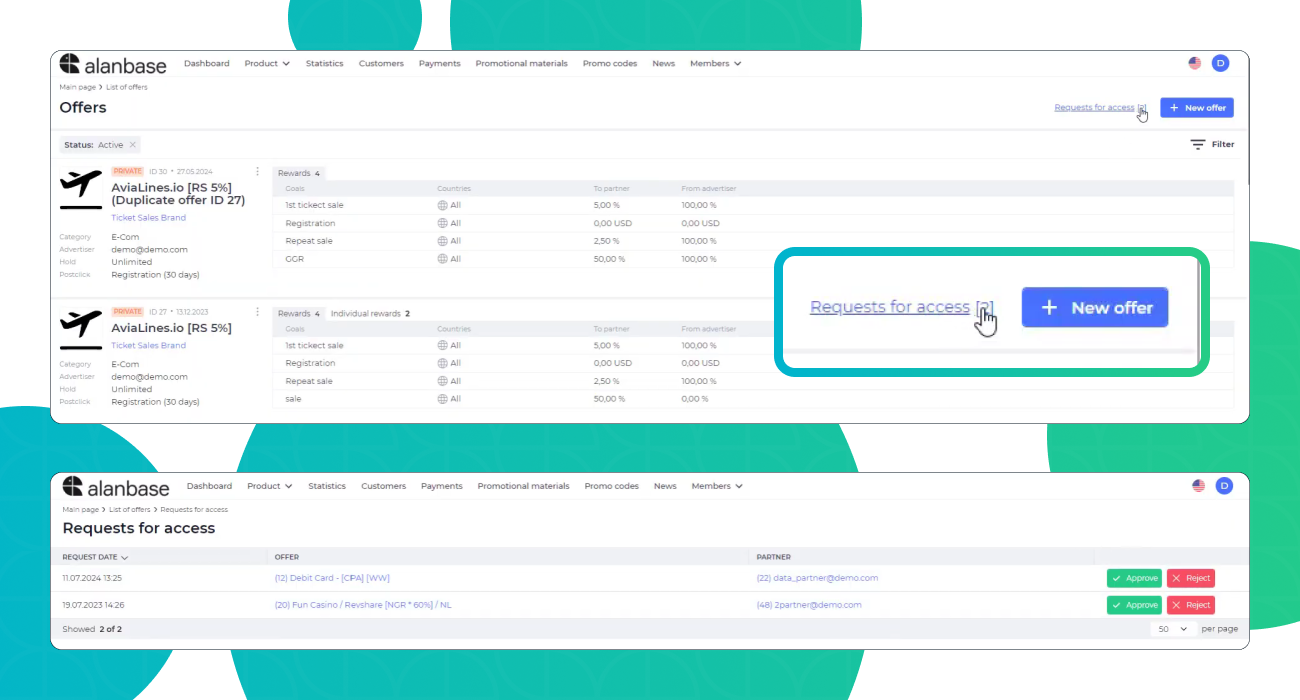
Task: Open user avatar D on Requests page
Action: (1224, 486)
